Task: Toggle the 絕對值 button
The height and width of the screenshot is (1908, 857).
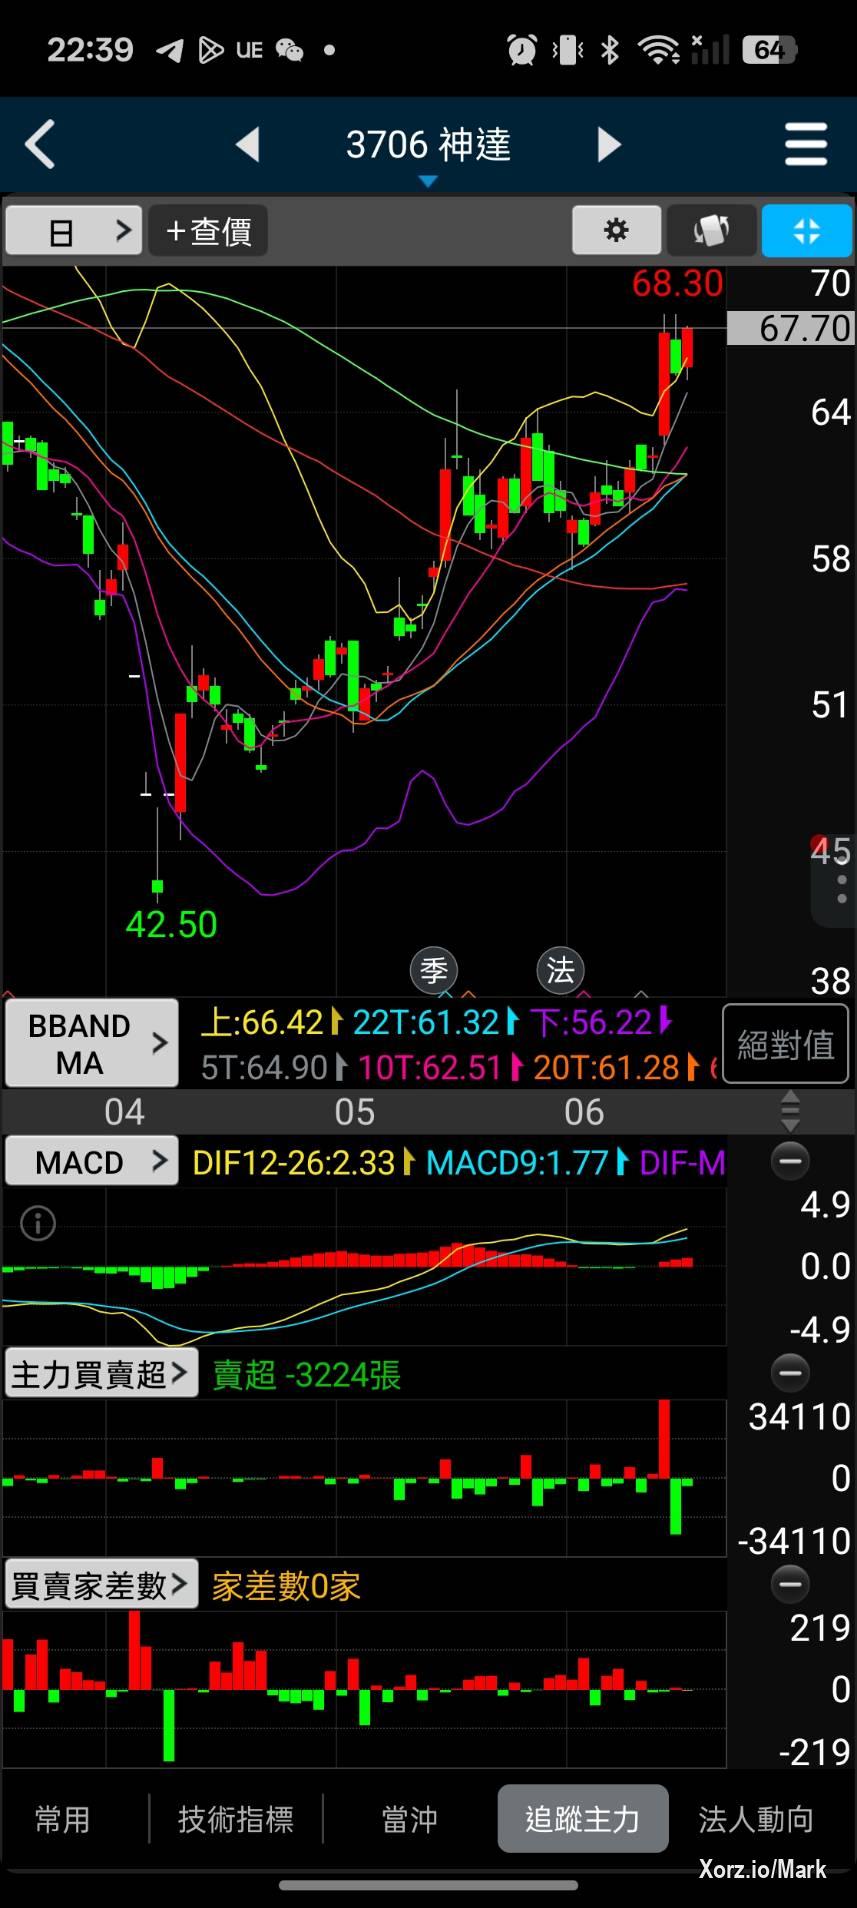Action: [x=785, y=1045]
